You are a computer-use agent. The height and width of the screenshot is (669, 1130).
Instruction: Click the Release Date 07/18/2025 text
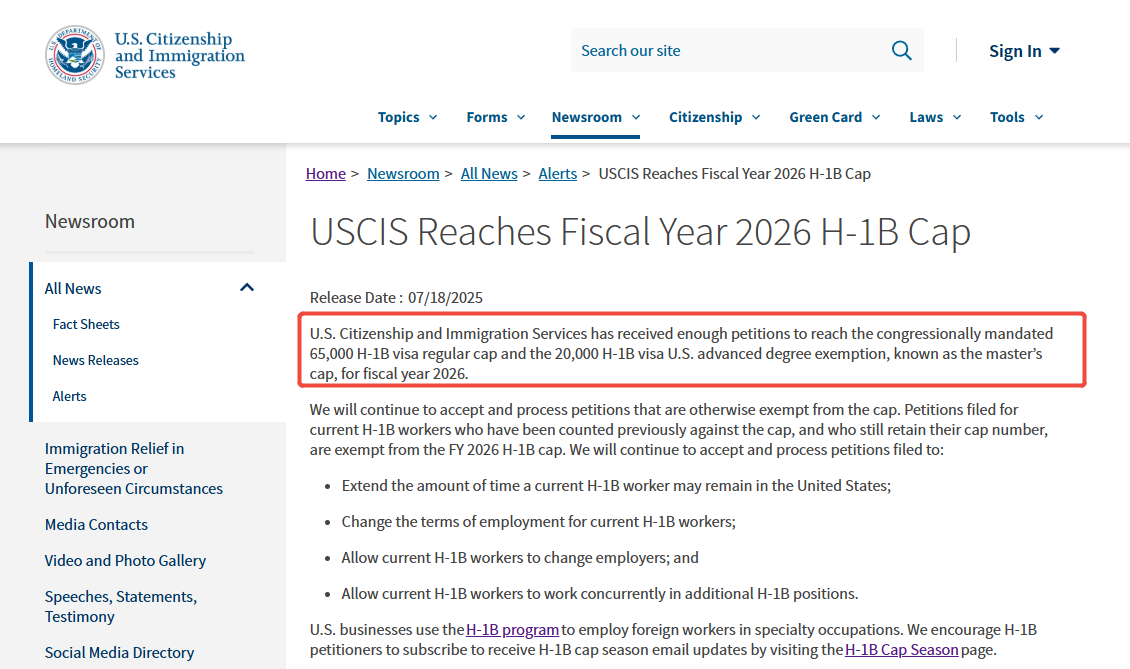click(x=396, y=298)
